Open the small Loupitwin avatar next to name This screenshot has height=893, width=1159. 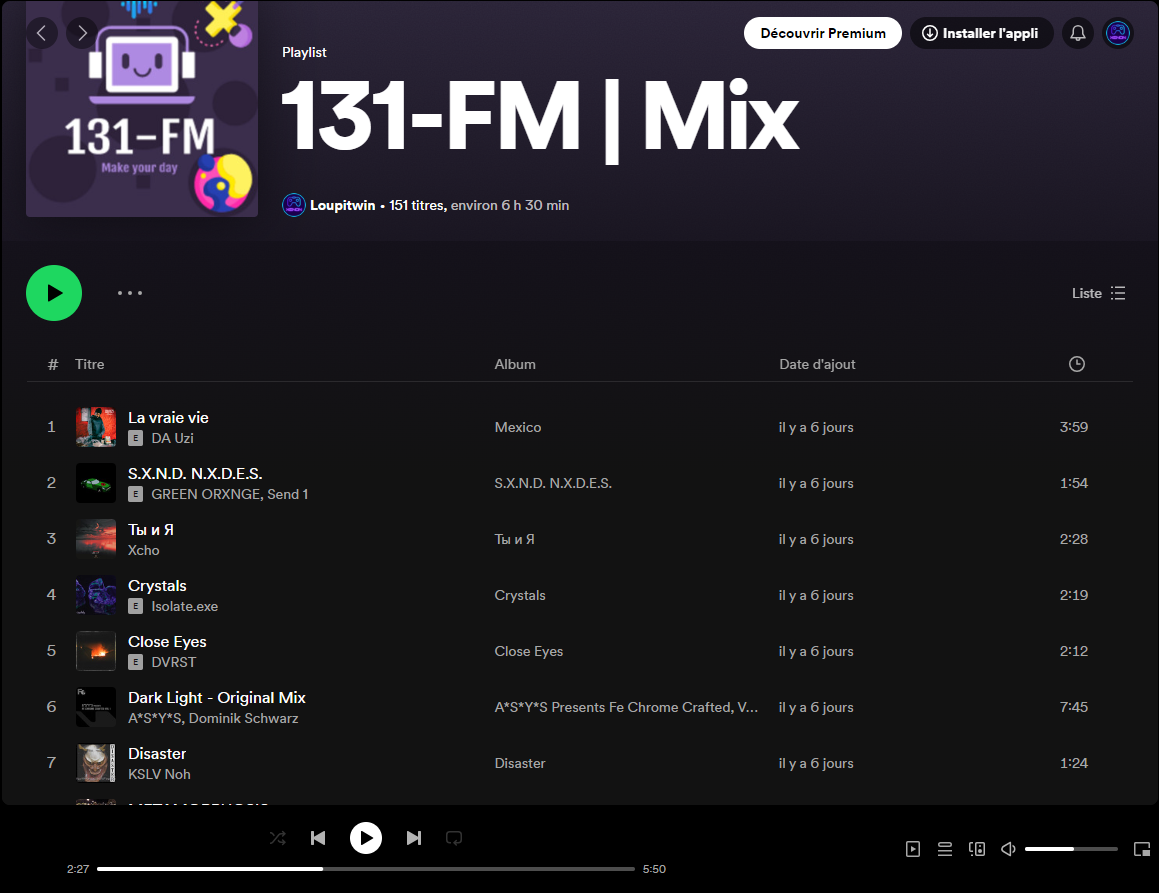293,205
